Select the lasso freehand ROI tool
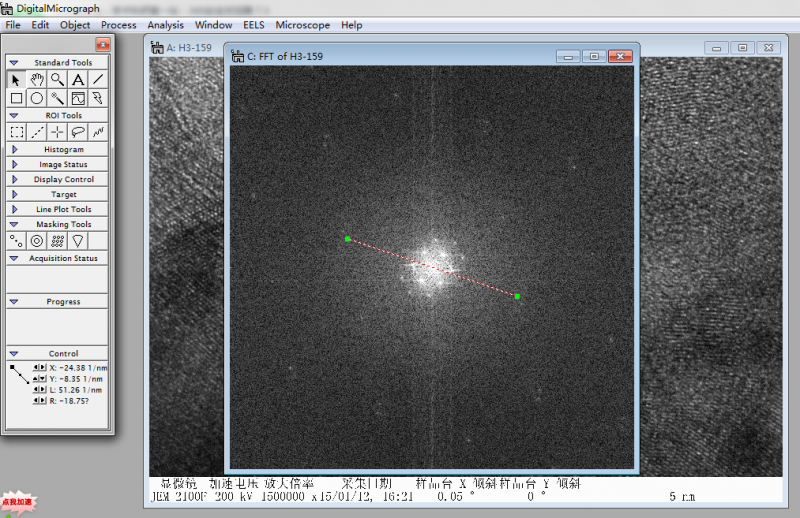Viewport: 800px width, 518px height. (78, 132)
